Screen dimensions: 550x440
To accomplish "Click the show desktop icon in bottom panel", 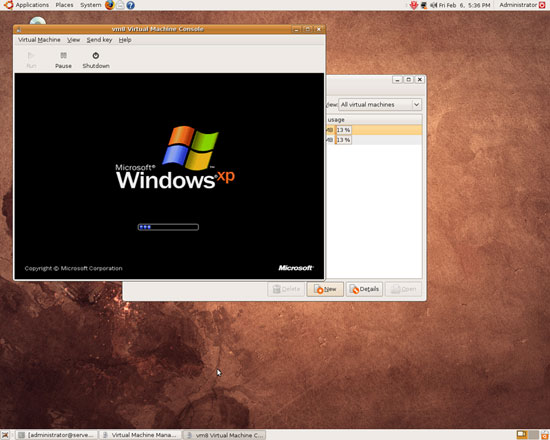I will point(5,435).
